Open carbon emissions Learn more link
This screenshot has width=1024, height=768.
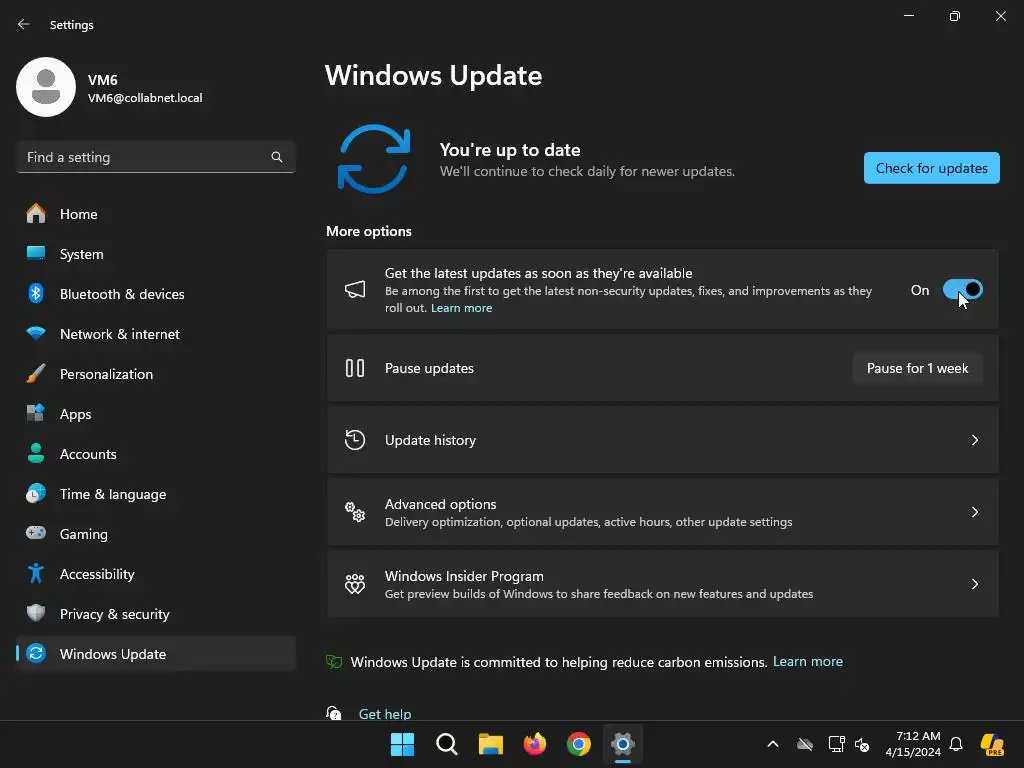pyautogui.click(x=807, y=662)
